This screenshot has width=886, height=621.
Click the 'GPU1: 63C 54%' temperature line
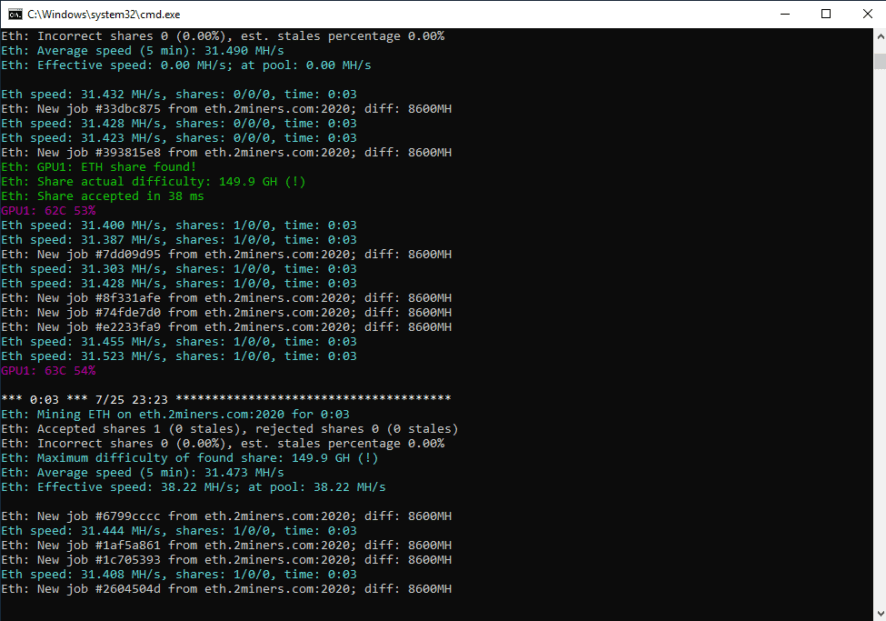[48, 370]
